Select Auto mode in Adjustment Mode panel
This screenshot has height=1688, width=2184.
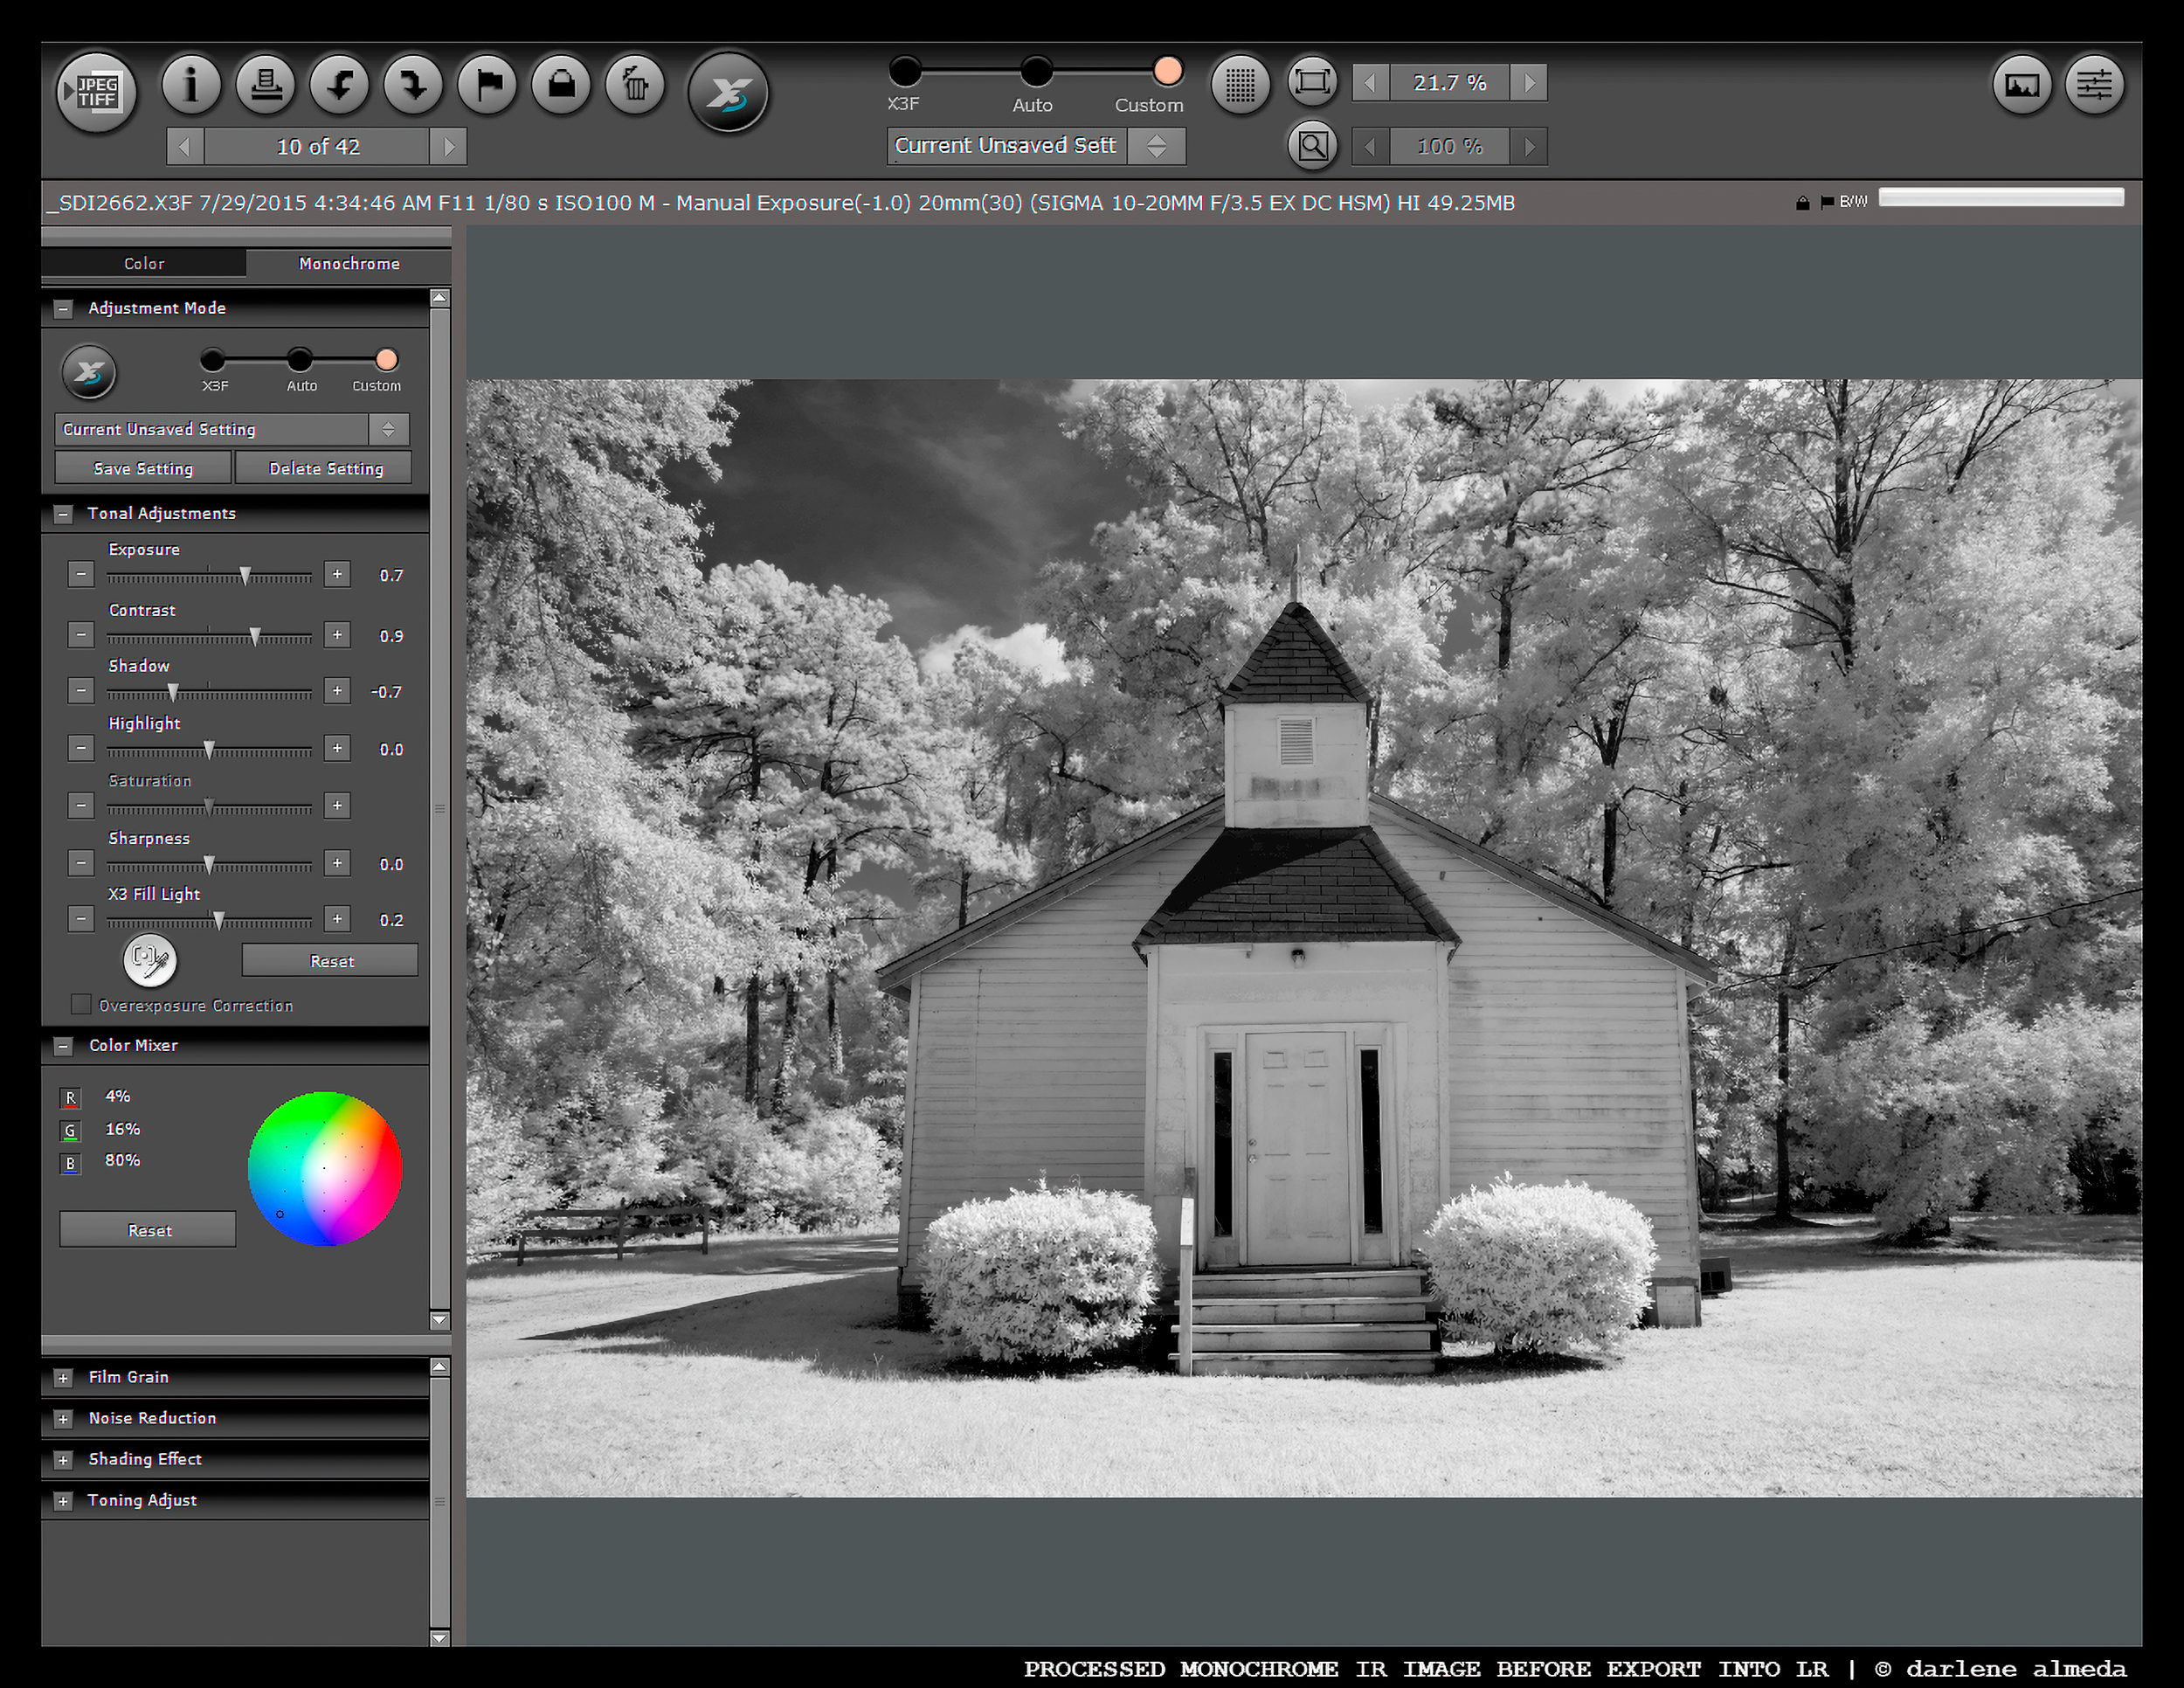pyautogui.click(x=299, y=360)
